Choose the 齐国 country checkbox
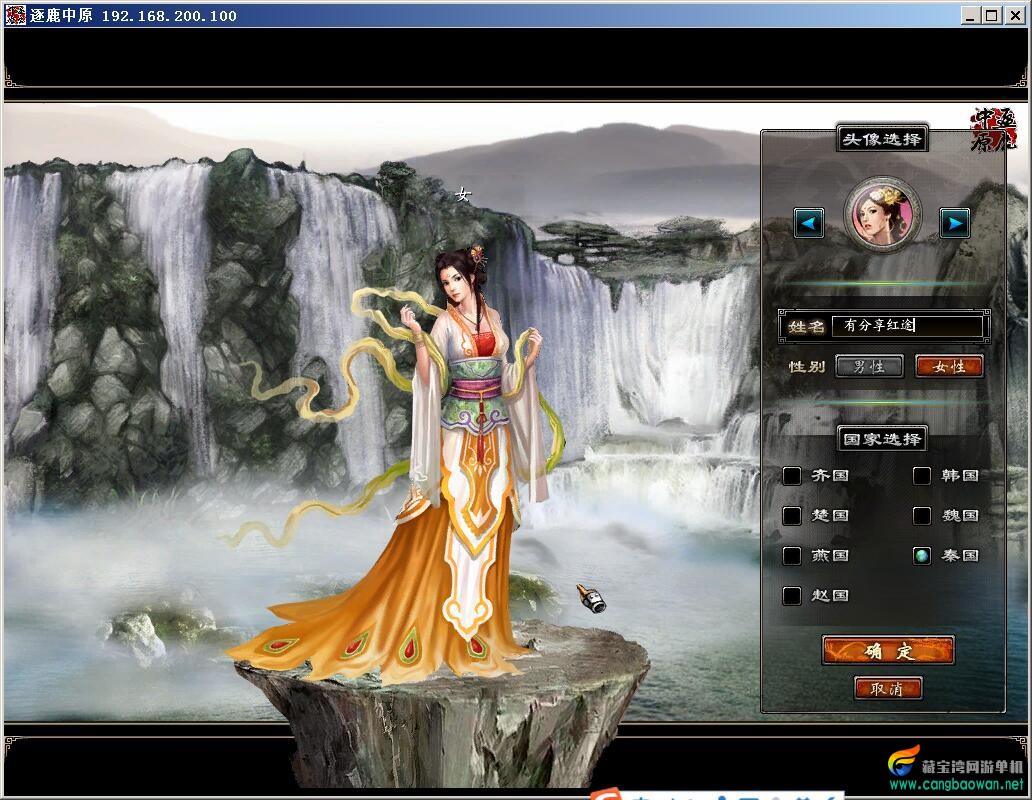1032x800 pixels. pos(792,475)
